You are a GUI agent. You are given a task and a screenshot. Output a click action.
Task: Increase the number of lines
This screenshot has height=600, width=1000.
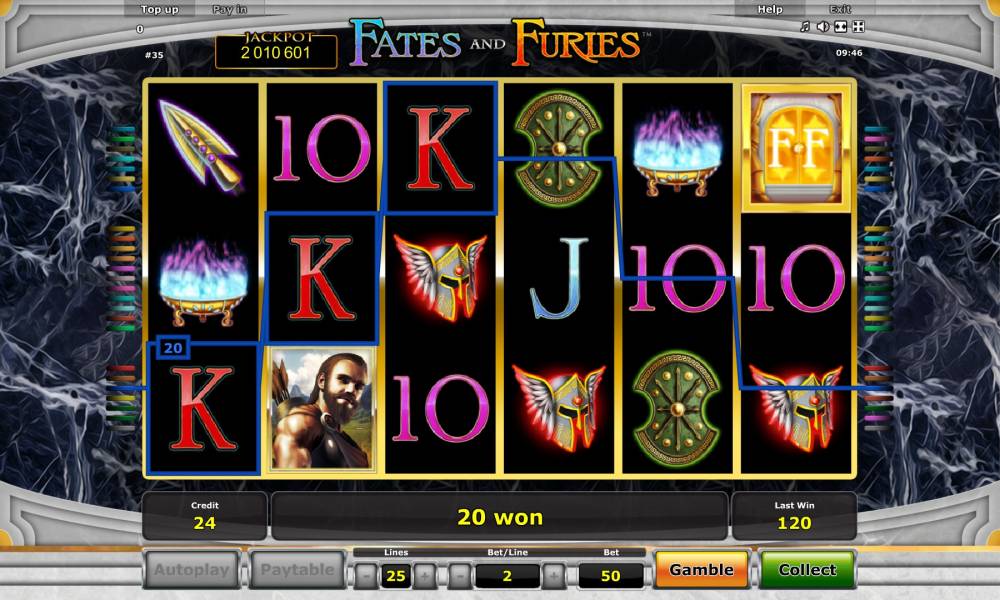click(425, 576)
